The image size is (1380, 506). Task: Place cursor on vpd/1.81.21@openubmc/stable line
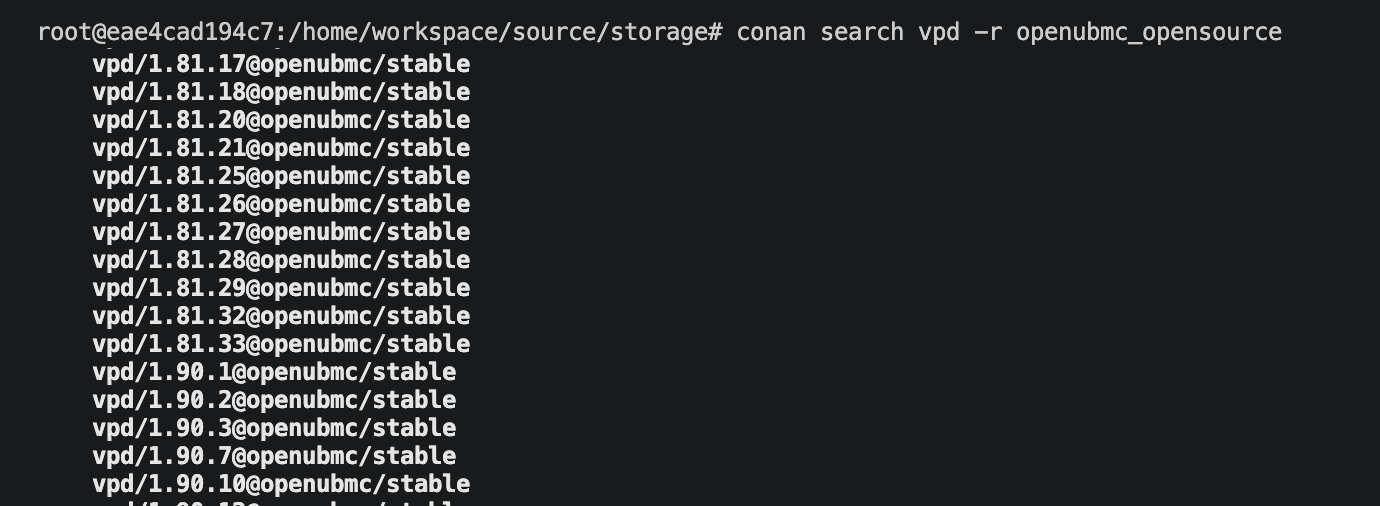coord(281,149)
